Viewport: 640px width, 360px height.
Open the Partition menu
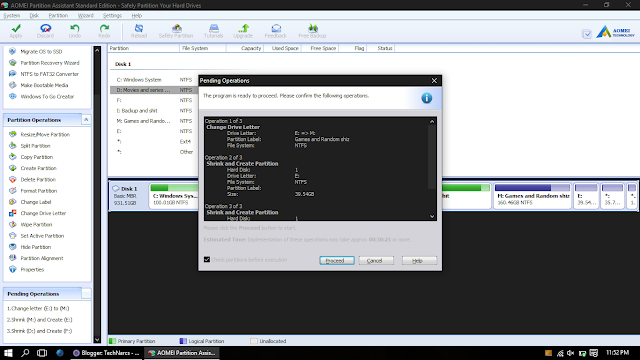(x=58, y=16)
